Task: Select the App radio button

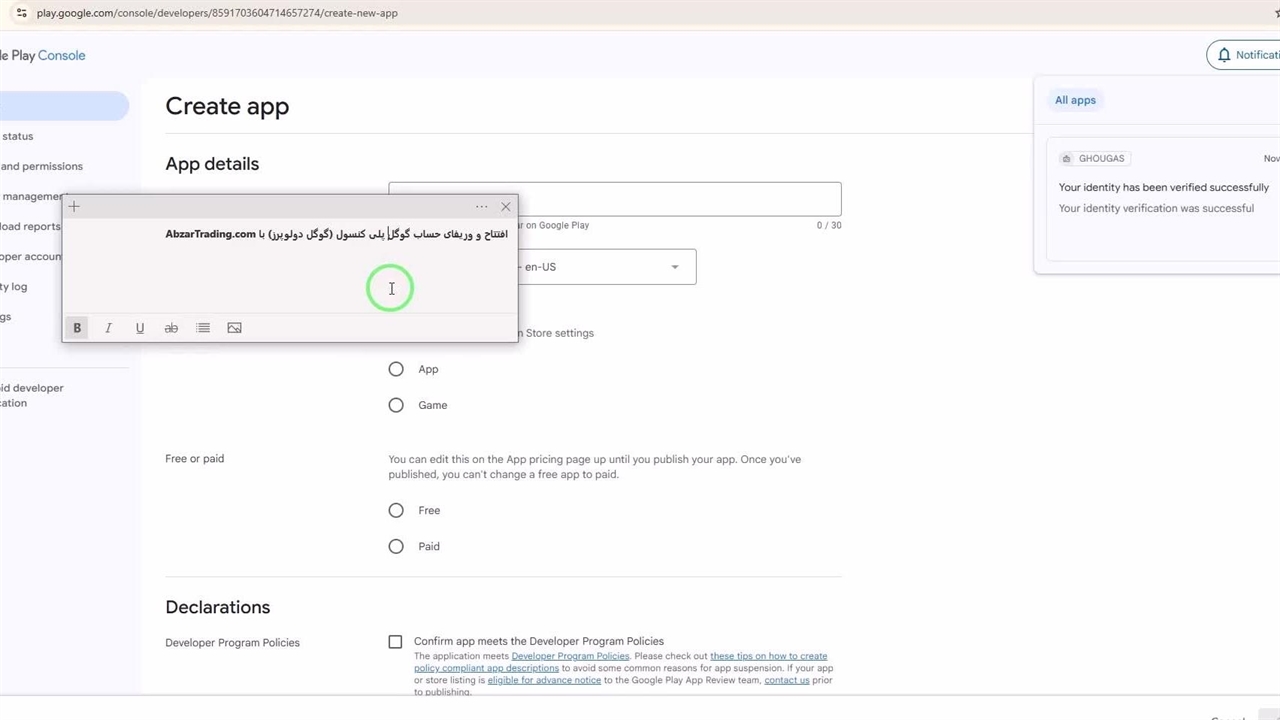Action: coord(396,369)
